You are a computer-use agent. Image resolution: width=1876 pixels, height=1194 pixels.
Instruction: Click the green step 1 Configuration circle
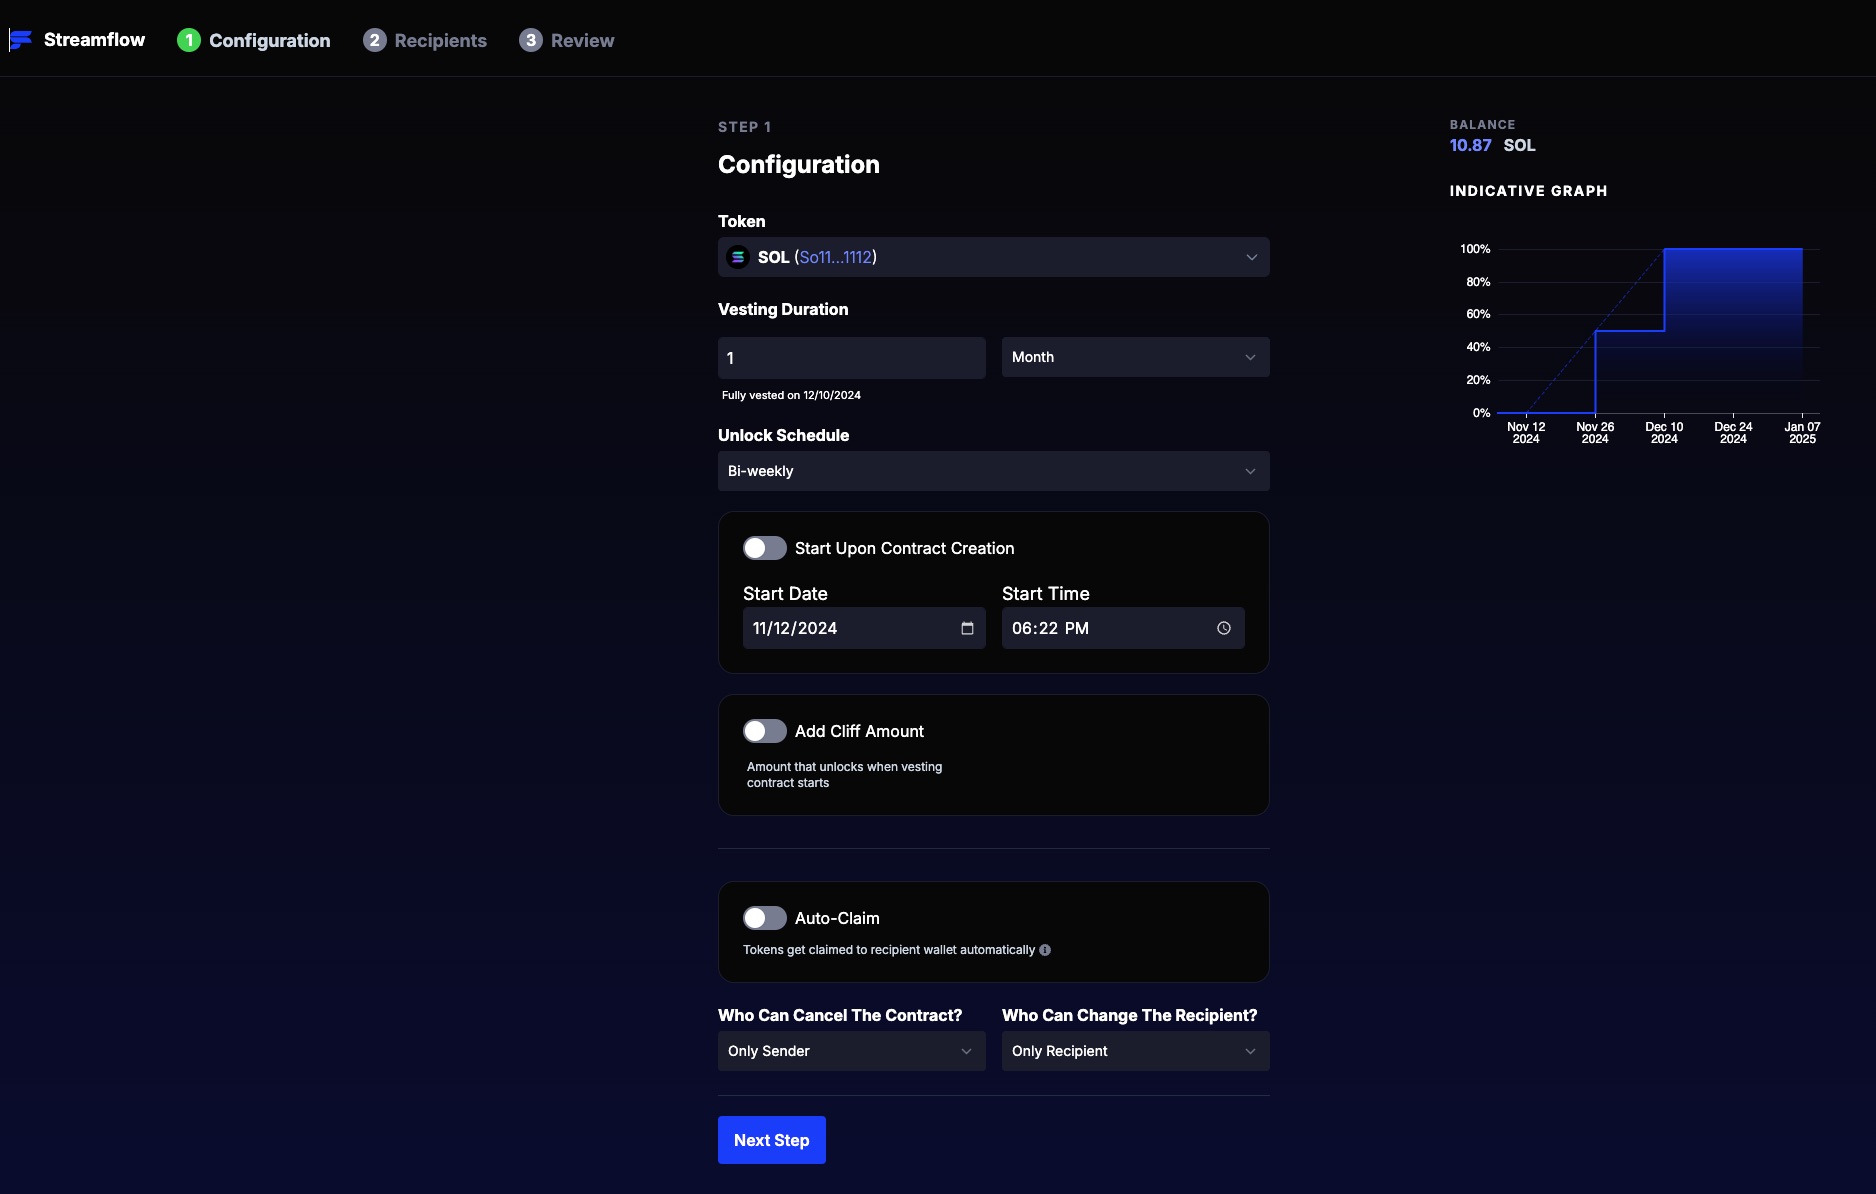pos(190,40)
